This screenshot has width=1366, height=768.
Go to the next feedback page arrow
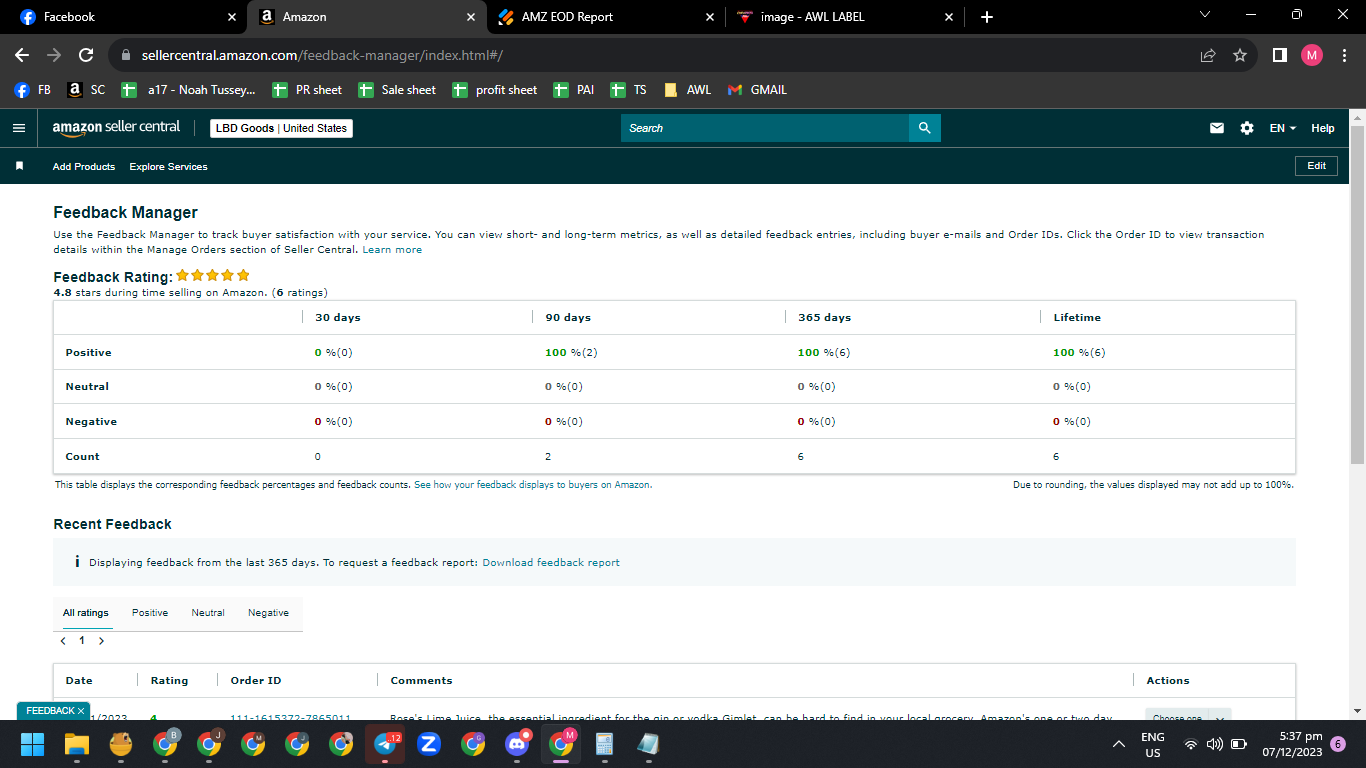coord(101,640)
